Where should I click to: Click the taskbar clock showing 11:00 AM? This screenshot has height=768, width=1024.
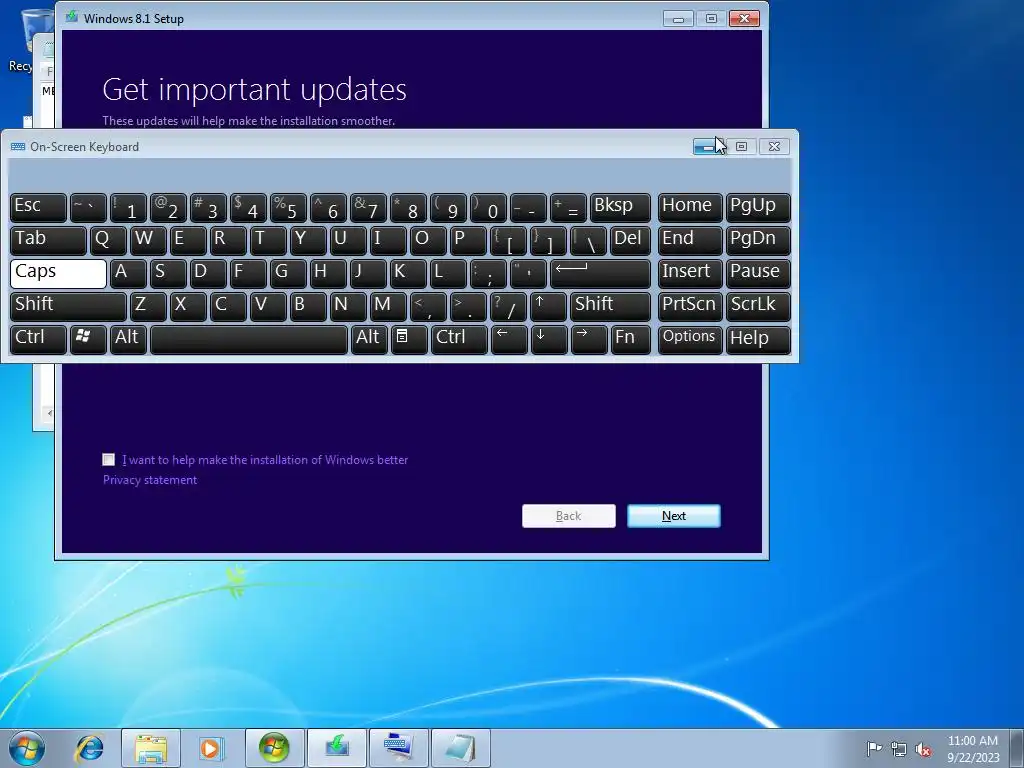[x=972, y=748]
